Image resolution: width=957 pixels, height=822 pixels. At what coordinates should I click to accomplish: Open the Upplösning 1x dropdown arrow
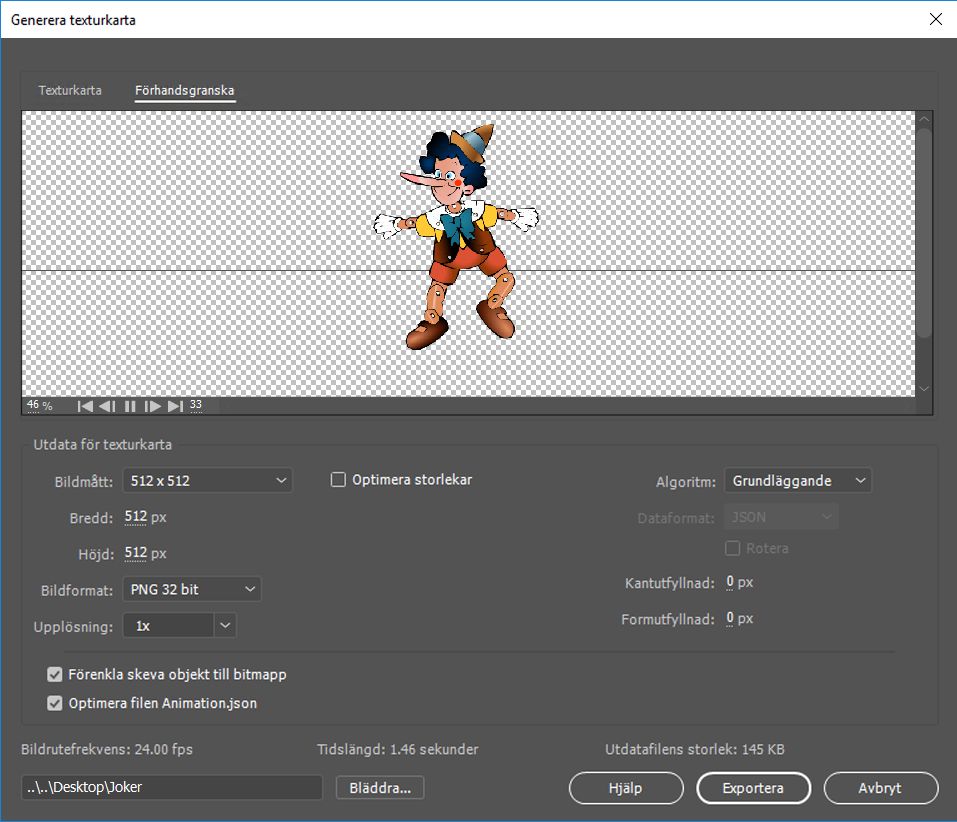pos(225,625)
